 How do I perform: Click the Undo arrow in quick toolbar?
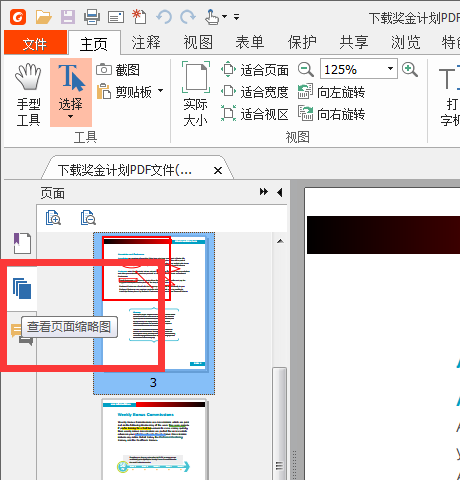click(164, 17)
